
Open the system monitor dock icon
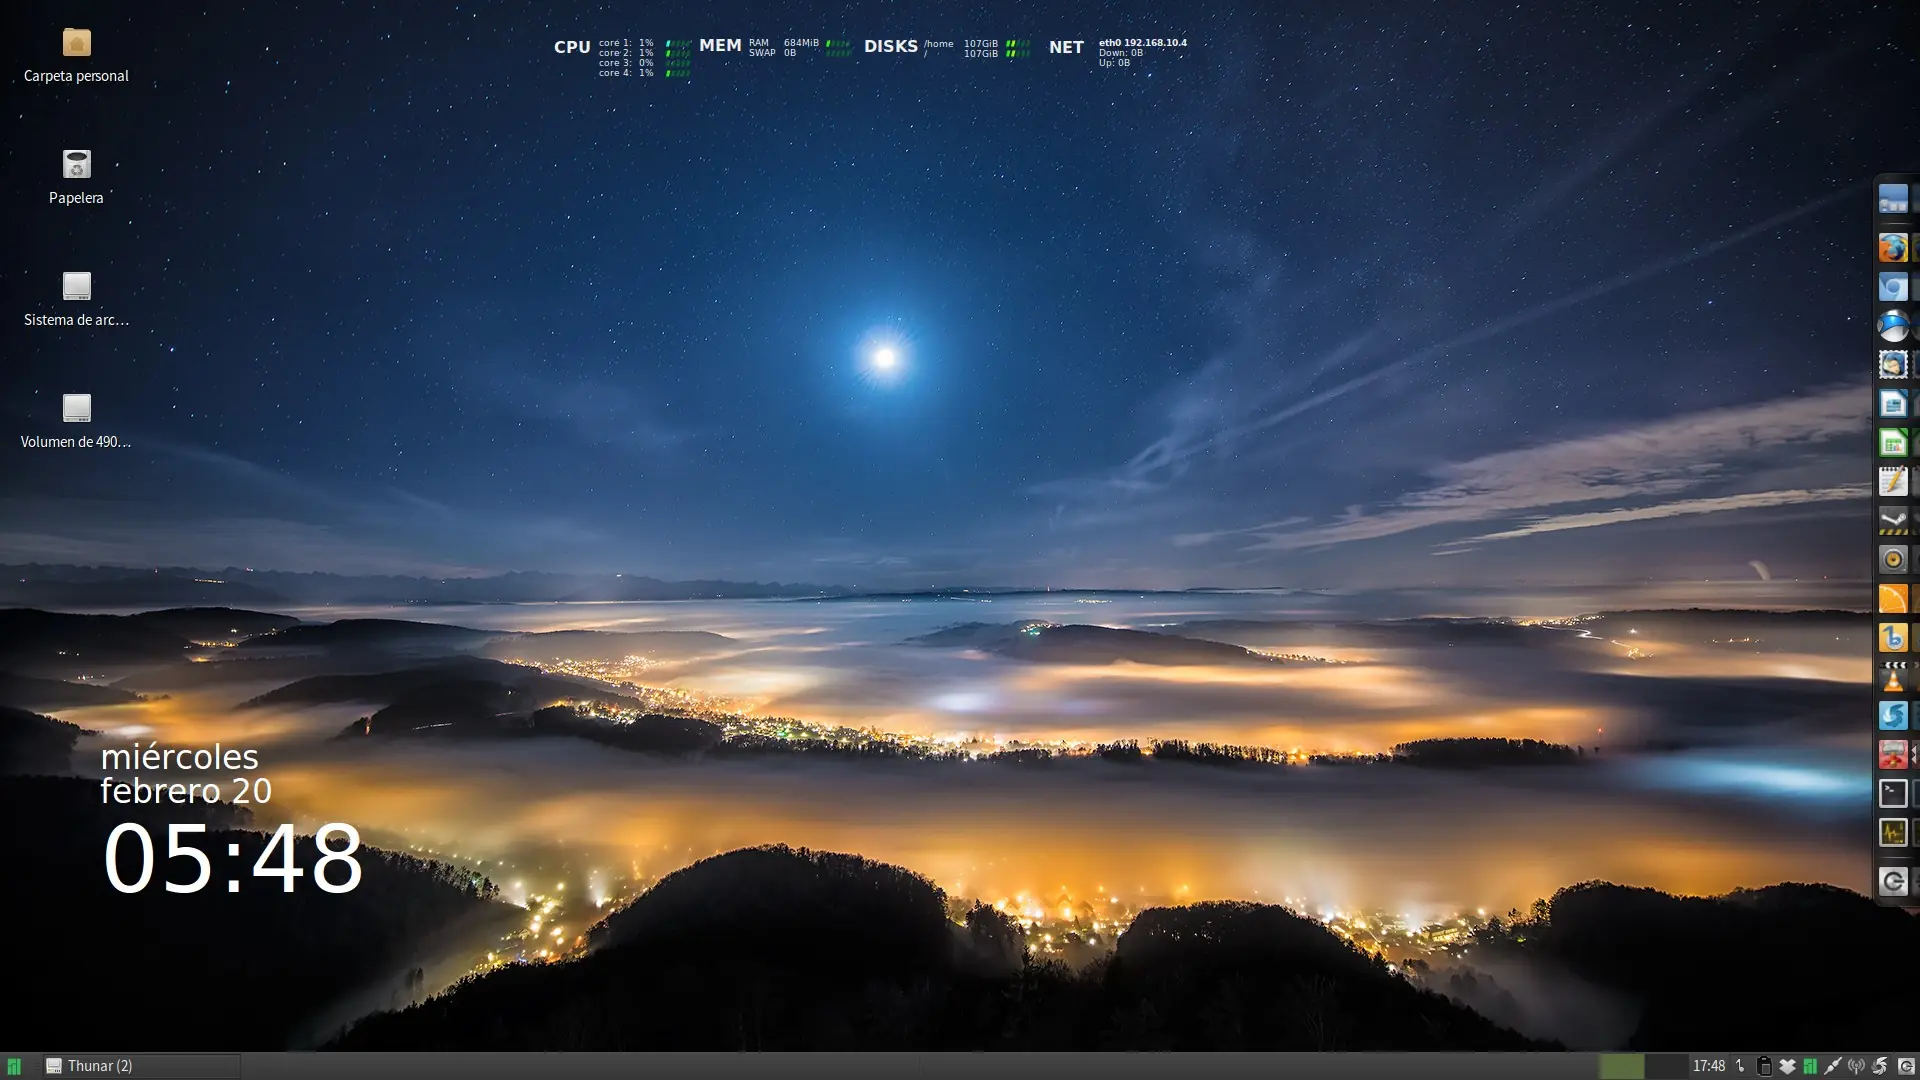point(1892,832)
